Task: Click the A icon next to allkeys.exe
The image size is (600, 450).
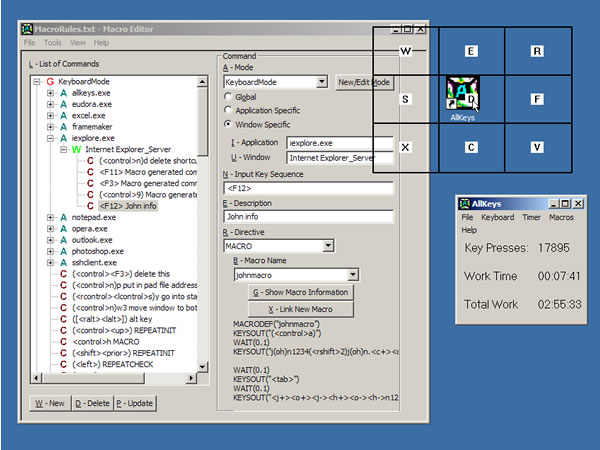Action: 64,93
